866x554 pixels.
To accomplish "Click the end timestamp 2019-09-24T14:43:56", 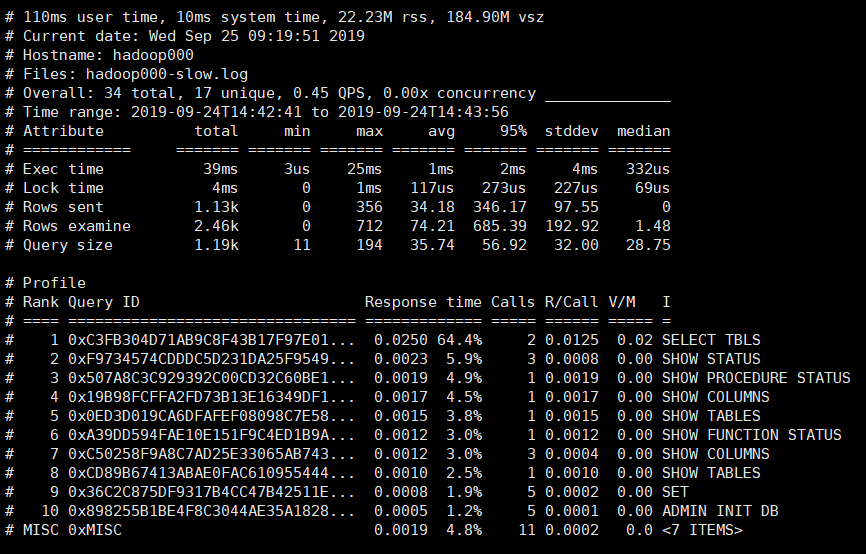I will coord(423,112).
